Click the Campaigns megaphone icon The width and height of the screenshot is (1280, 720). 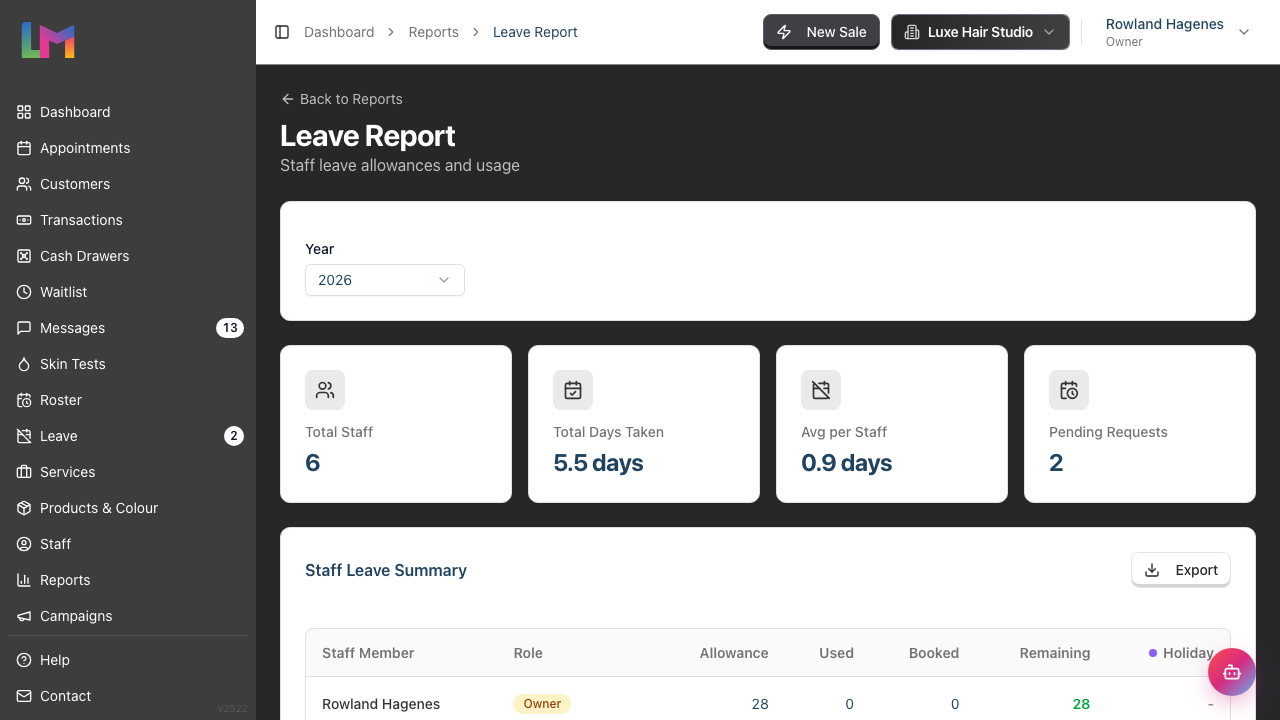click(24, 616)
